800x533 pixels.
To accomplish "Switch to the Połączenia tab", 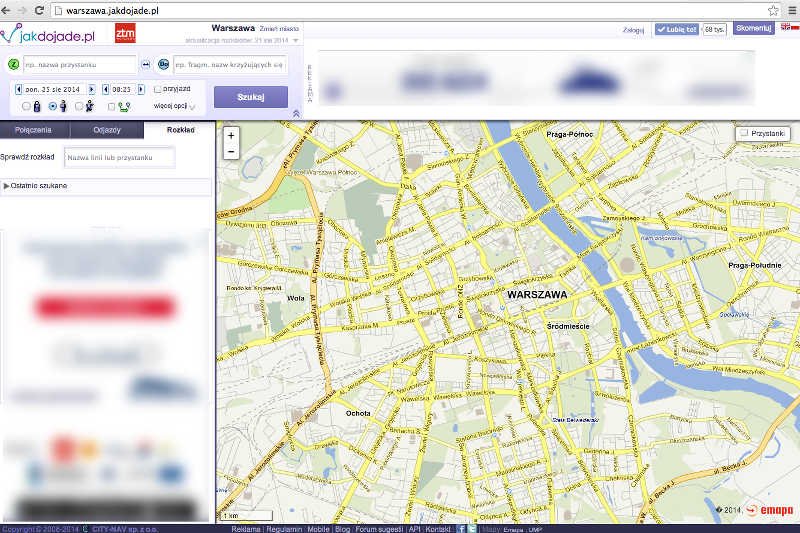I will 35,130.
